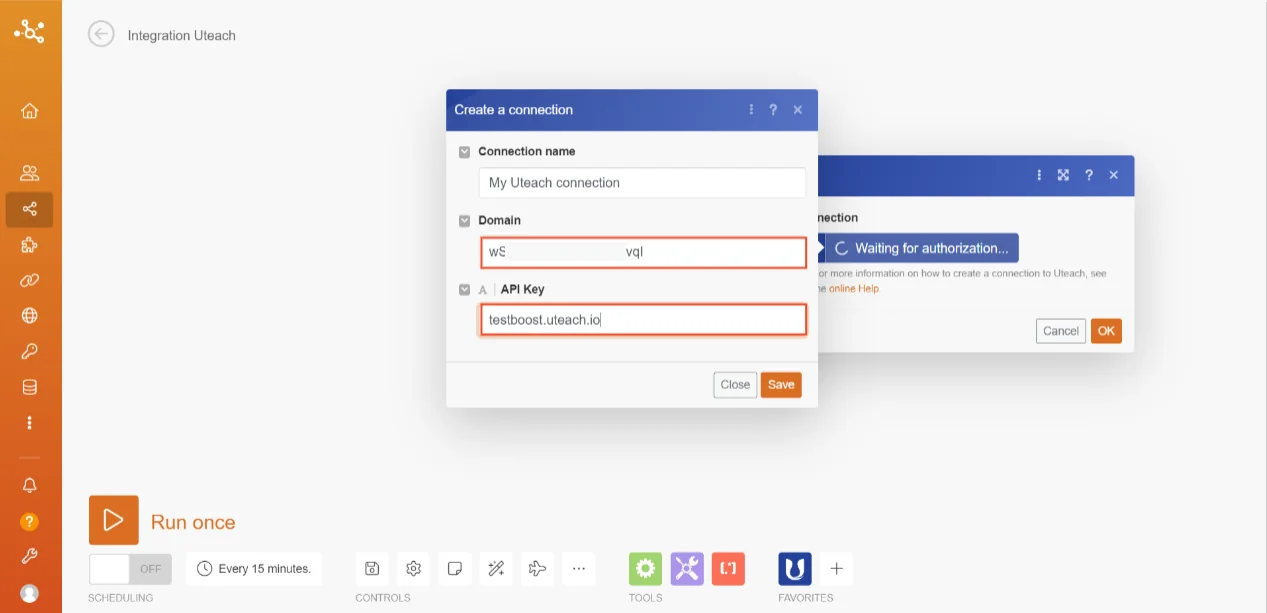Open the Data stores database icon
The image size is (1267, 613).
coord(30,387)
